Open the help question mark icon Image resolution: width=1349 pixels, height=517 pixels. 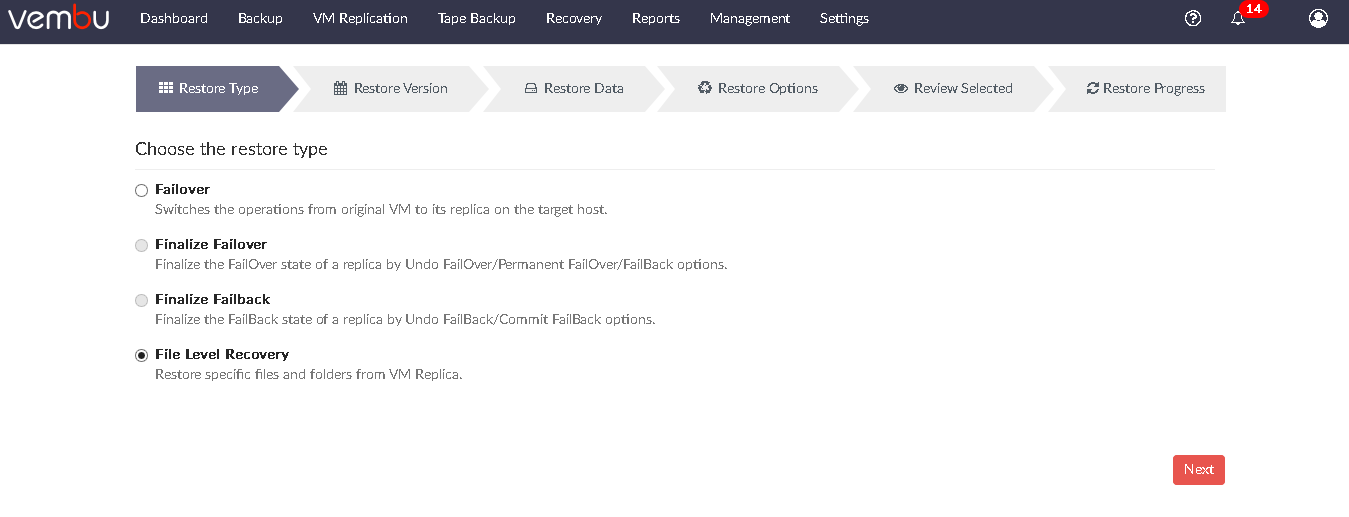(x=1192, y=18)
